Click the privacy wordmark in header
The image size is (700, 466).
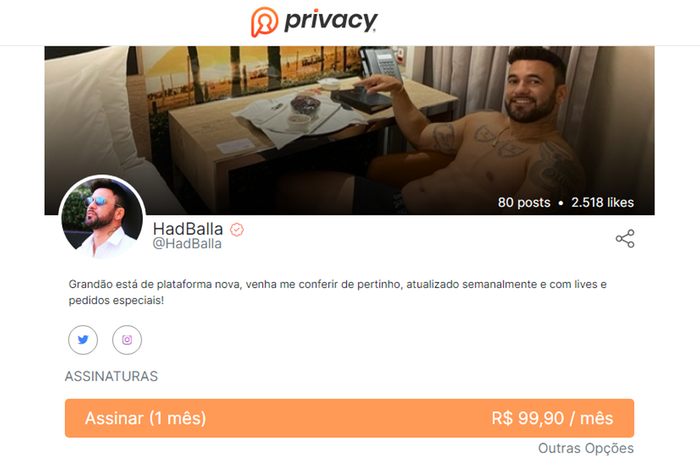coord(331,21)
